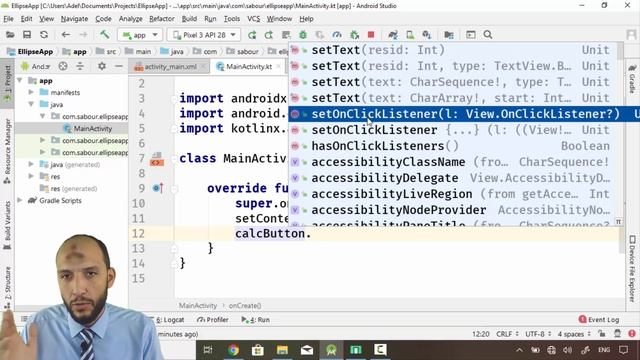This screenshot has width=640, height=360.
Task: Expand the manifests folder arrow
Action: pyautogui.click(x=31, y=93)
